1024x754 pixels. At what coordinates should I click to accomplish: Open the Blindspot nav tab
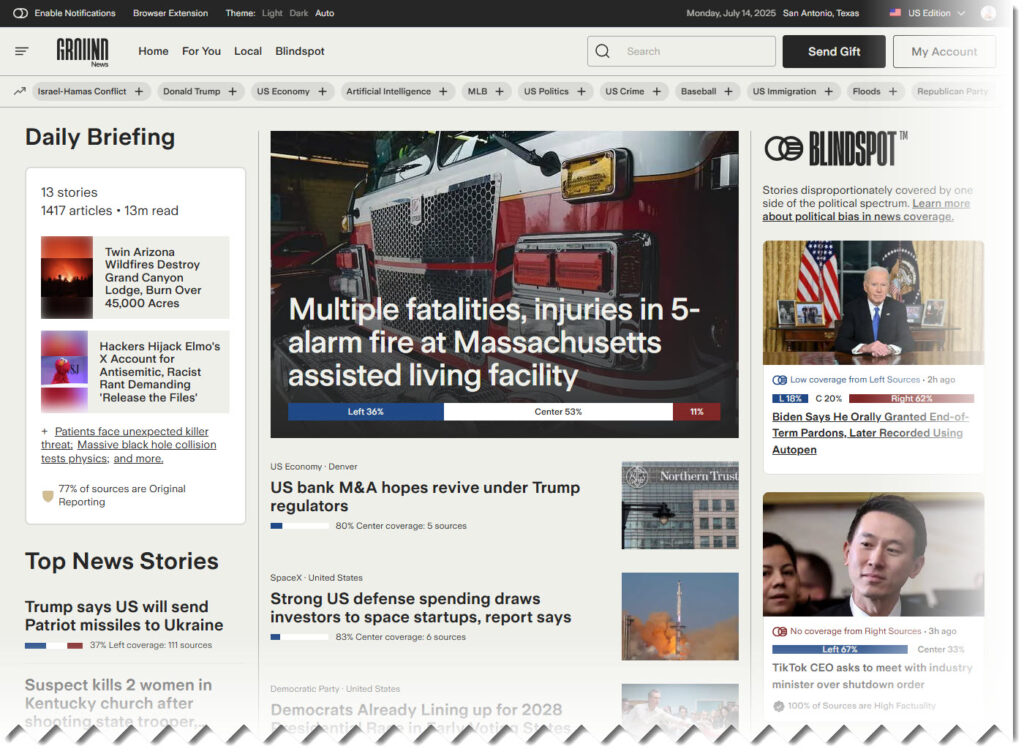pyautogui.click(x=300, y=51)
